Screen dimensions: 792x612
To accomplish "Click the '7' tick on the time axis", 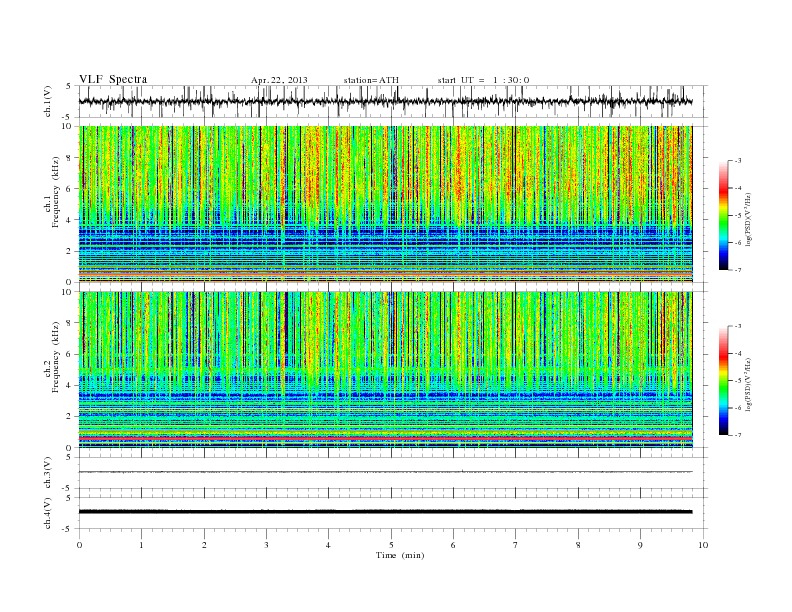I will pos(516,545).
